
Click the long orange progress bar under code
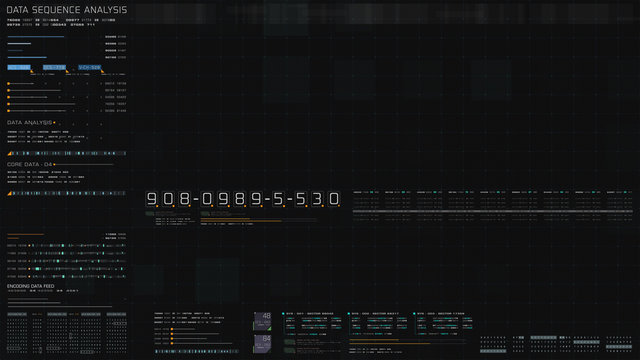click(241, 221)
